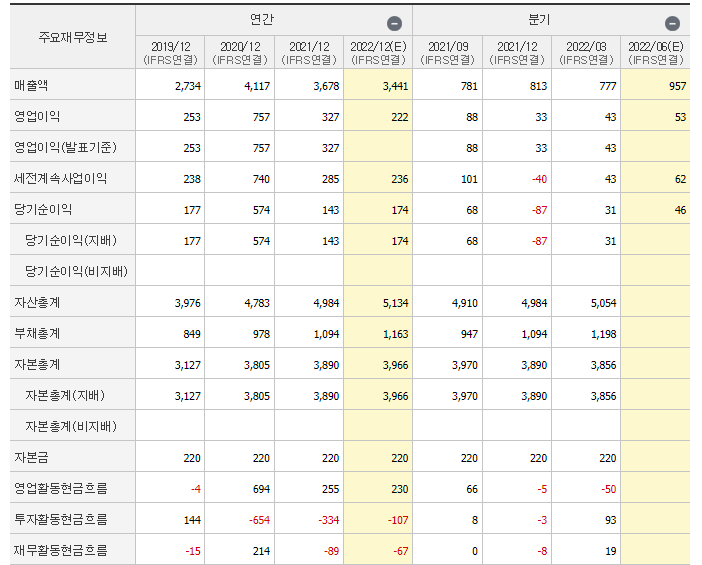This screenshot has height=565, width=702.
Task: Select the 부채총계 row label
Action: point(37,333)
